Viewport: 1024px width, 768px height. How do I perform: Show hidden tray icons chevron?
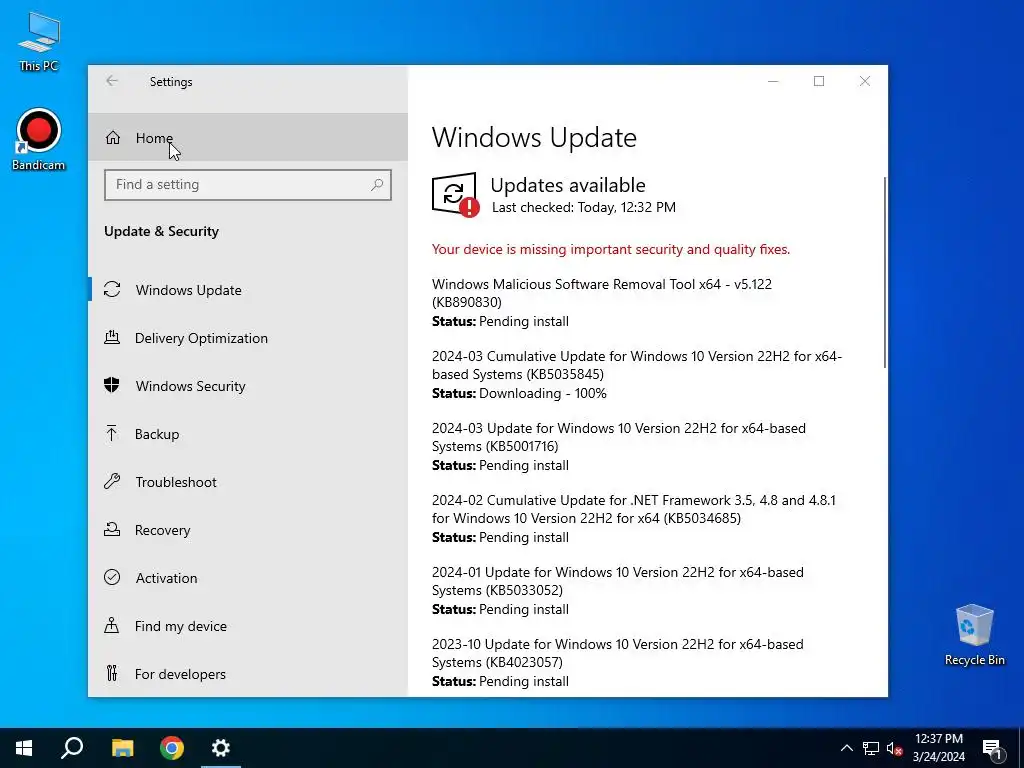tap(846, 748)
